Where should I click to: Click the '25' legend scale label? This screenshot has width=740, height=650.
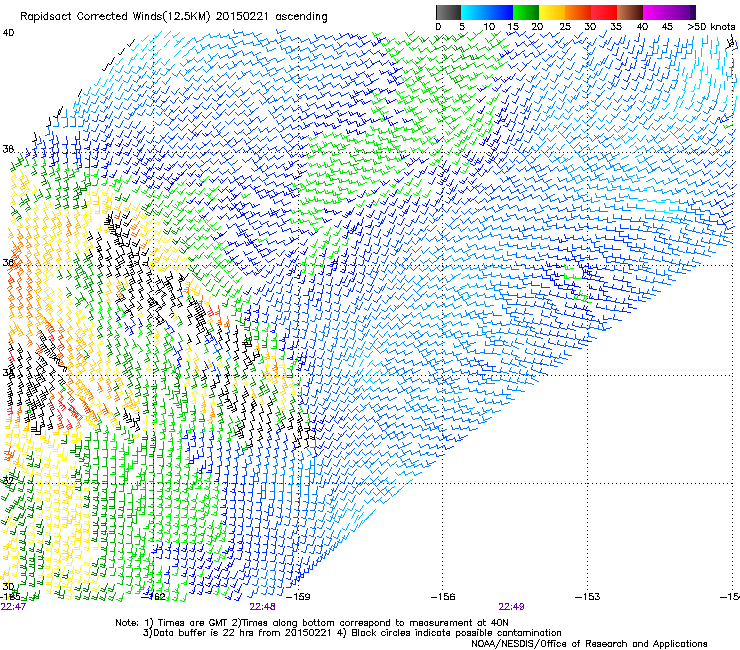[565, 27]
